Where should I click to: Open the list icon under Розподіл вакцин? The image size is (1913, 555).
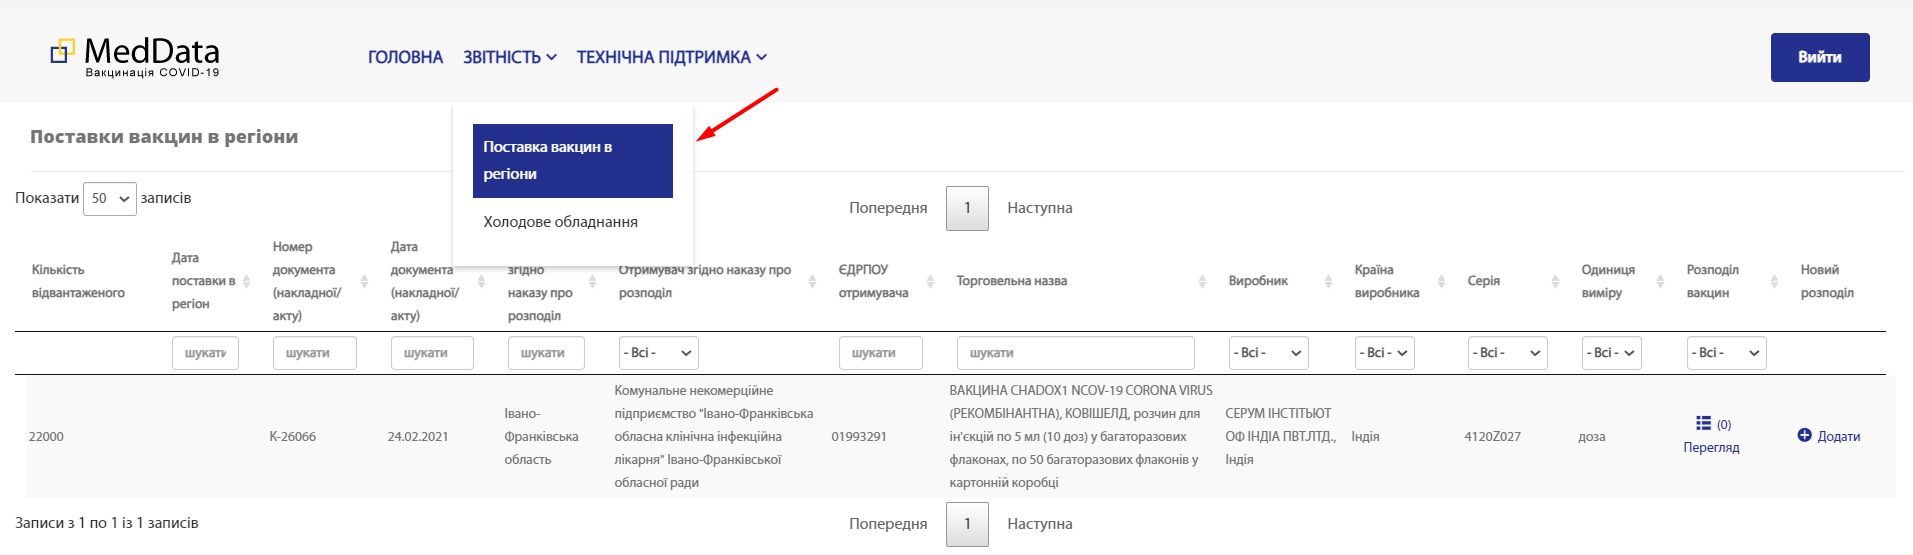pyautogui.click(x=1703, y=423)
